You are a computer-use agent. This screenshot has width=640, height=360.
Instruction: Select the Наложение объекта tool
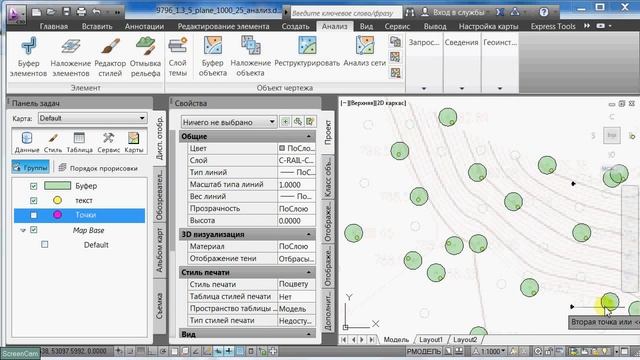[251, 56]
